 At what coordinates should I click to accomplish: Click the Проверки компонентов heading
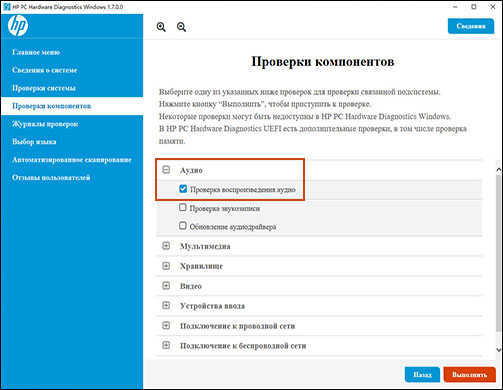coord(323,62)
